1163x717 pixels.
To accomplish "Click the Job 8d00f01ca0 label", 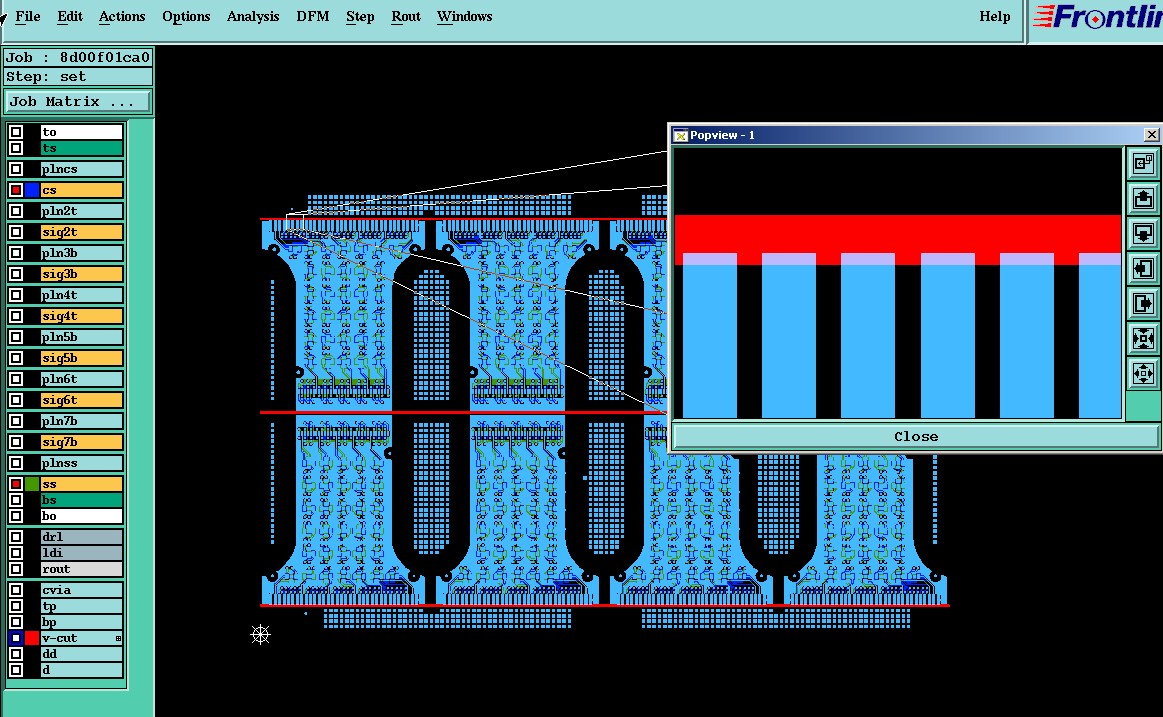I will [x=78, y=58].
